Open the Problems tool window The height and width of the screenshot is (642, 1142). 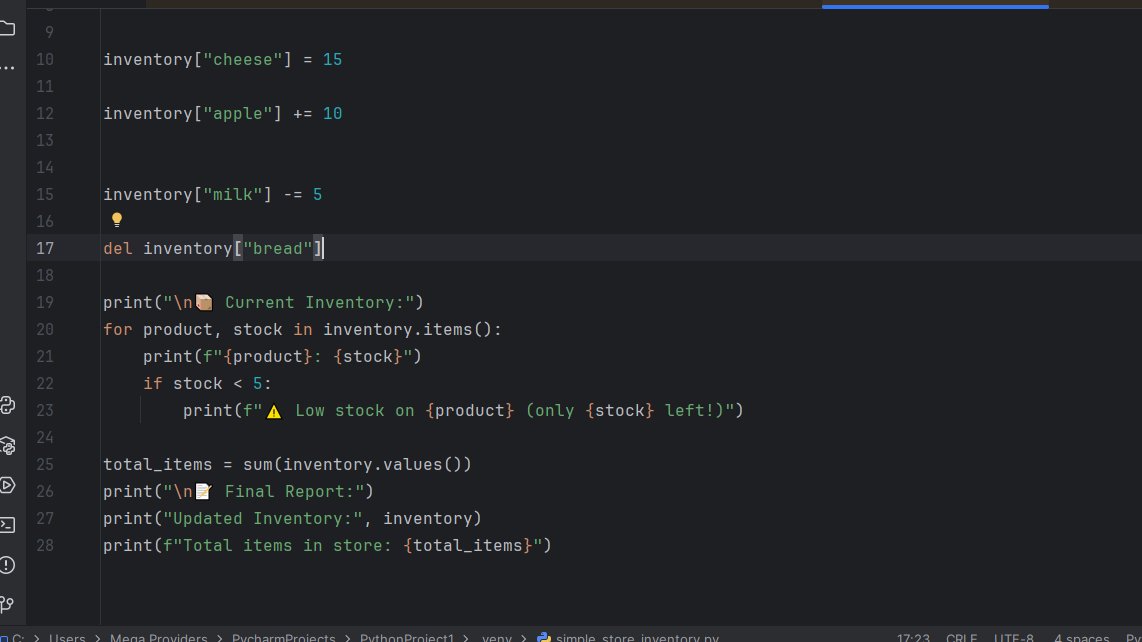pyautogui.click(x=12, y=564)
